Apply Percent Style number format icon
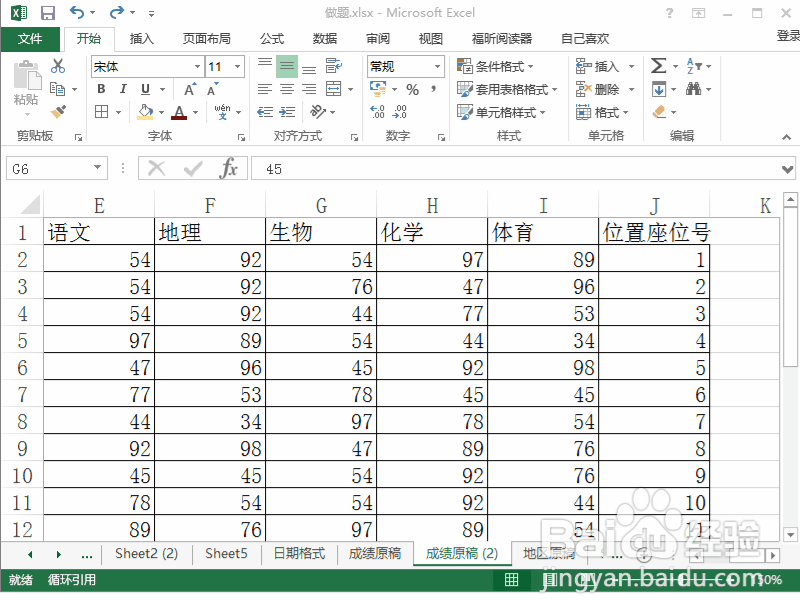Screen dimensions: 800x600 [x=414, y=89]
